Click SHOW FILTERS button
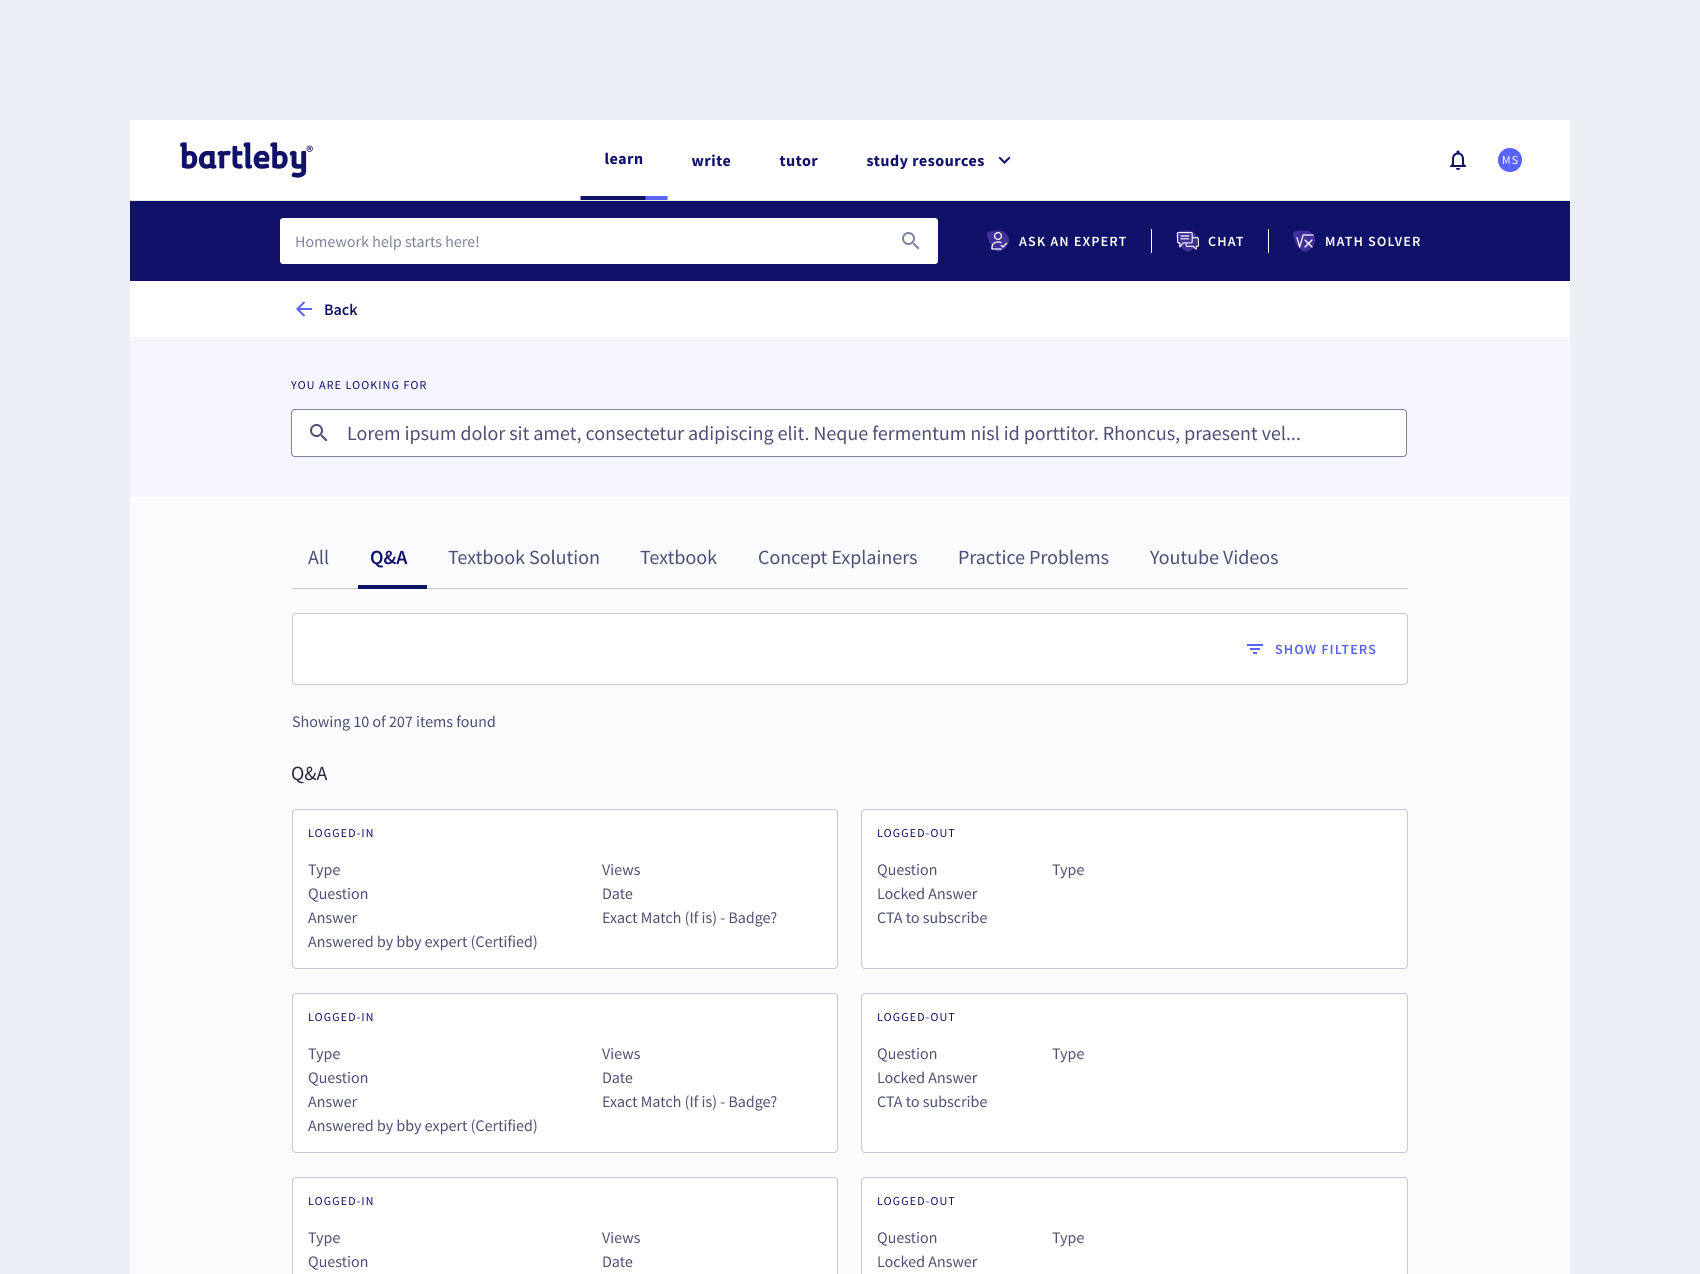1700x1274 pixels. coord(1312,649)
